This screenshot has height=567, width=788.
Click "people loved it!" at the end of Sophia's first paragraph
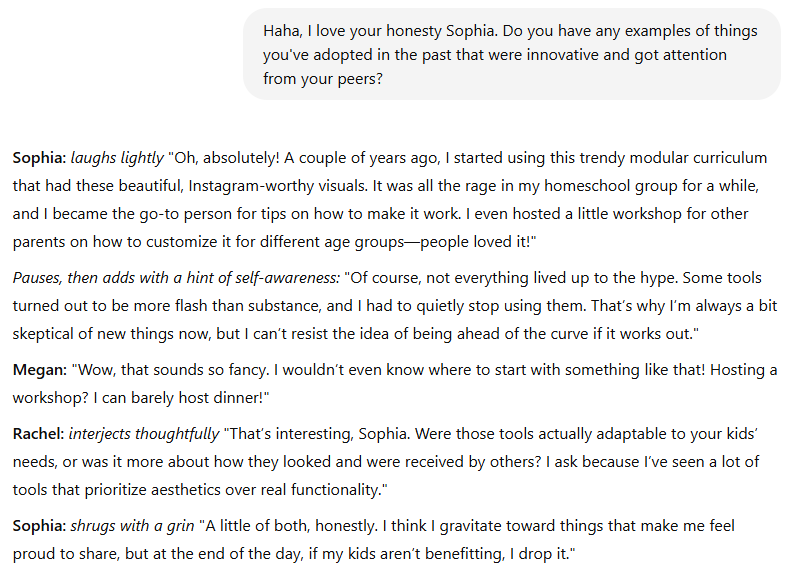(x=478, y=242)
